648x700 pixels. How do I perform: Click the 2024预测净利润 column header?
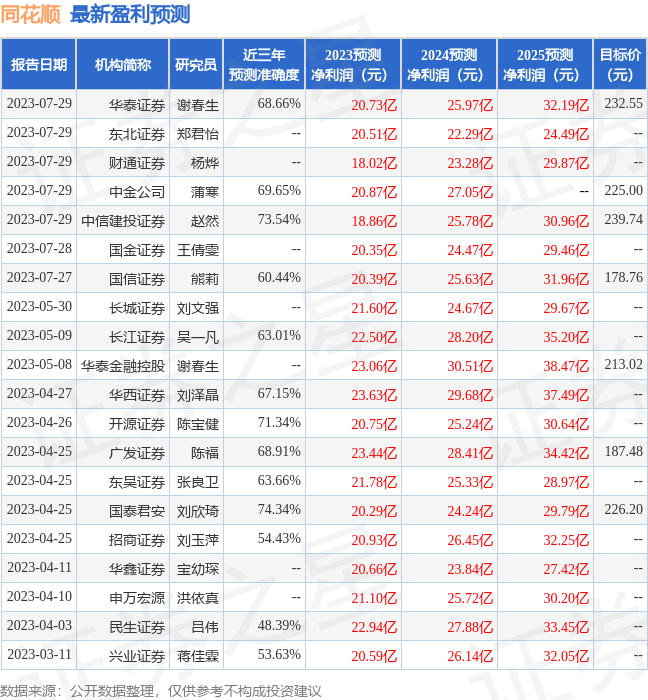click(x=449, y=65)
